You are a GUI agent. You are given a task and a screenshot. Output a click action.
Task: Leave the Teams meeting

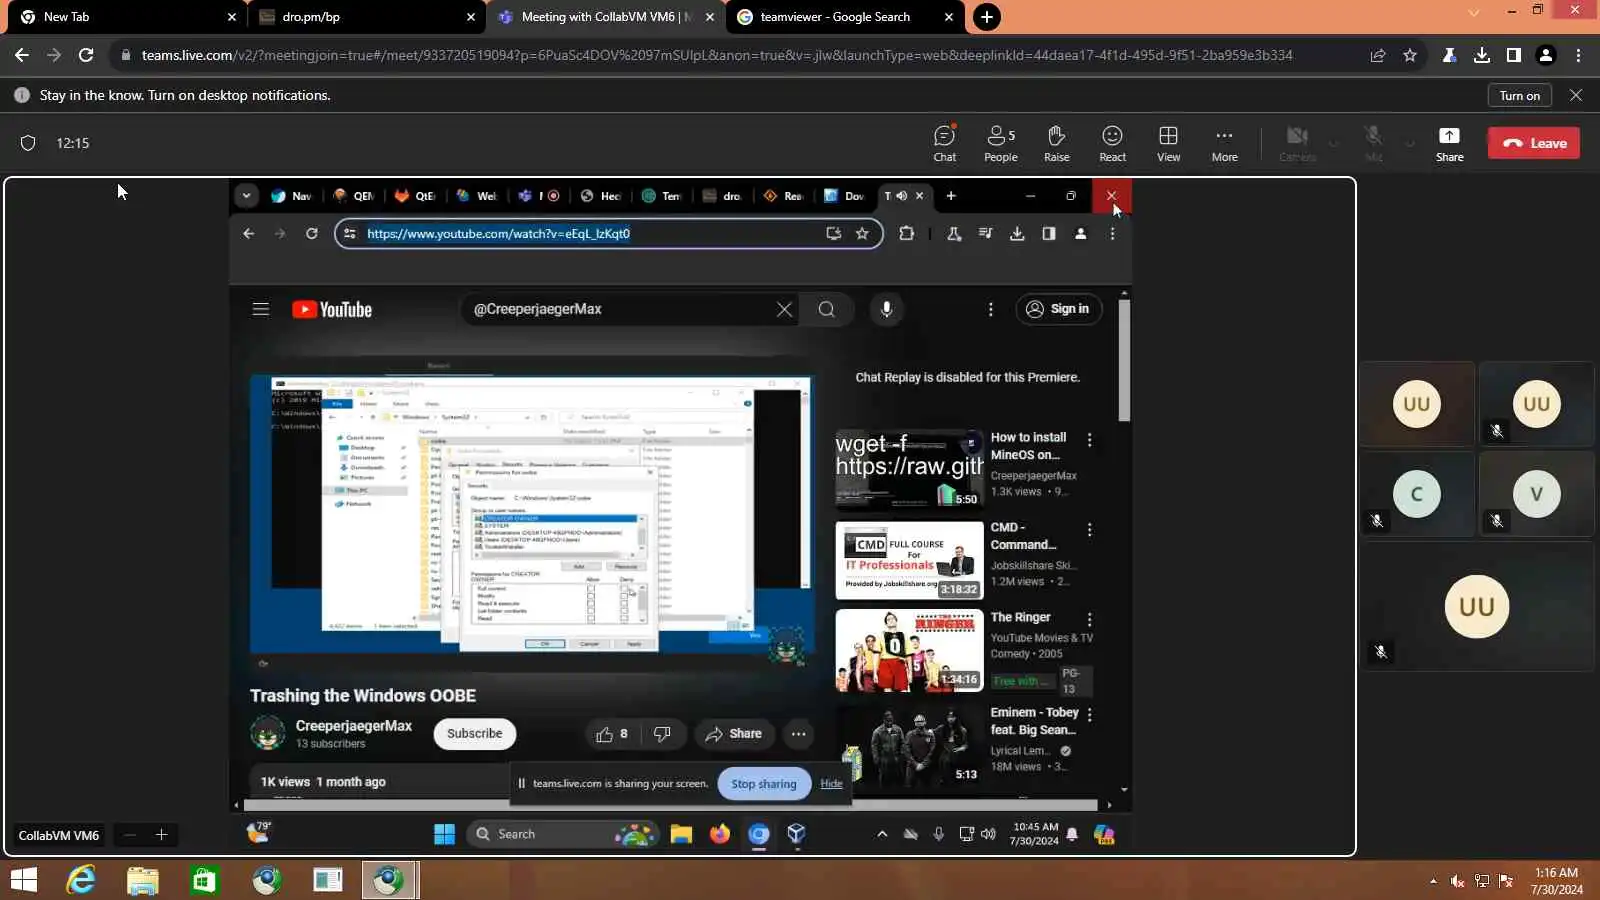(x=1534, y=143)
